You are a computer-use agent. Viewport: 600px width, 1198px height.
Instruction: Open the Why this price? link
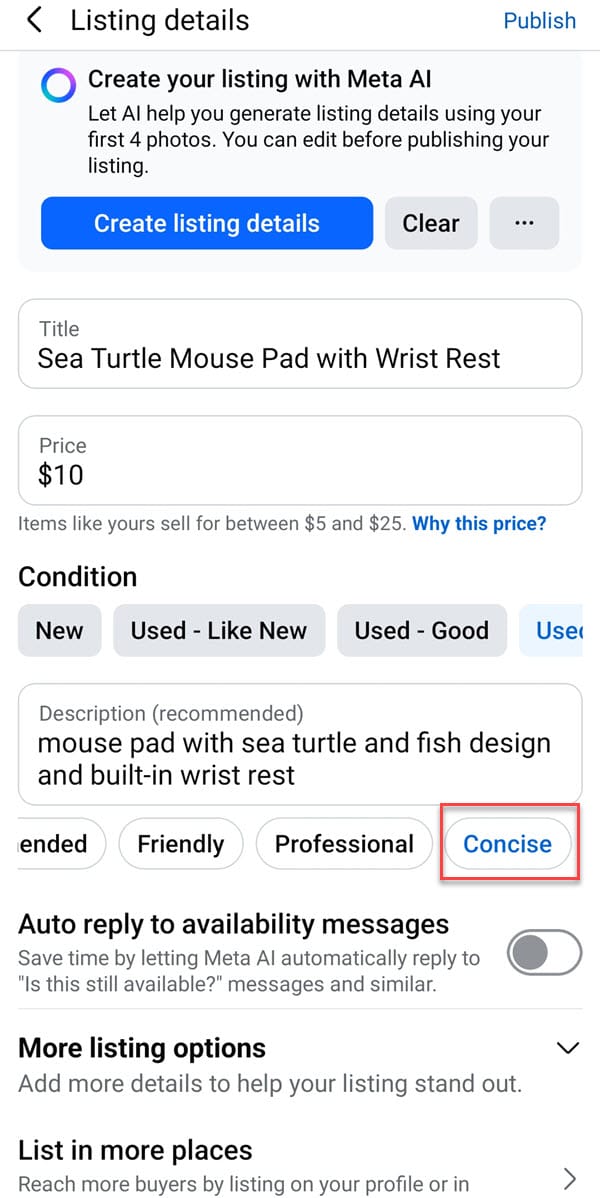click(479, 523)
